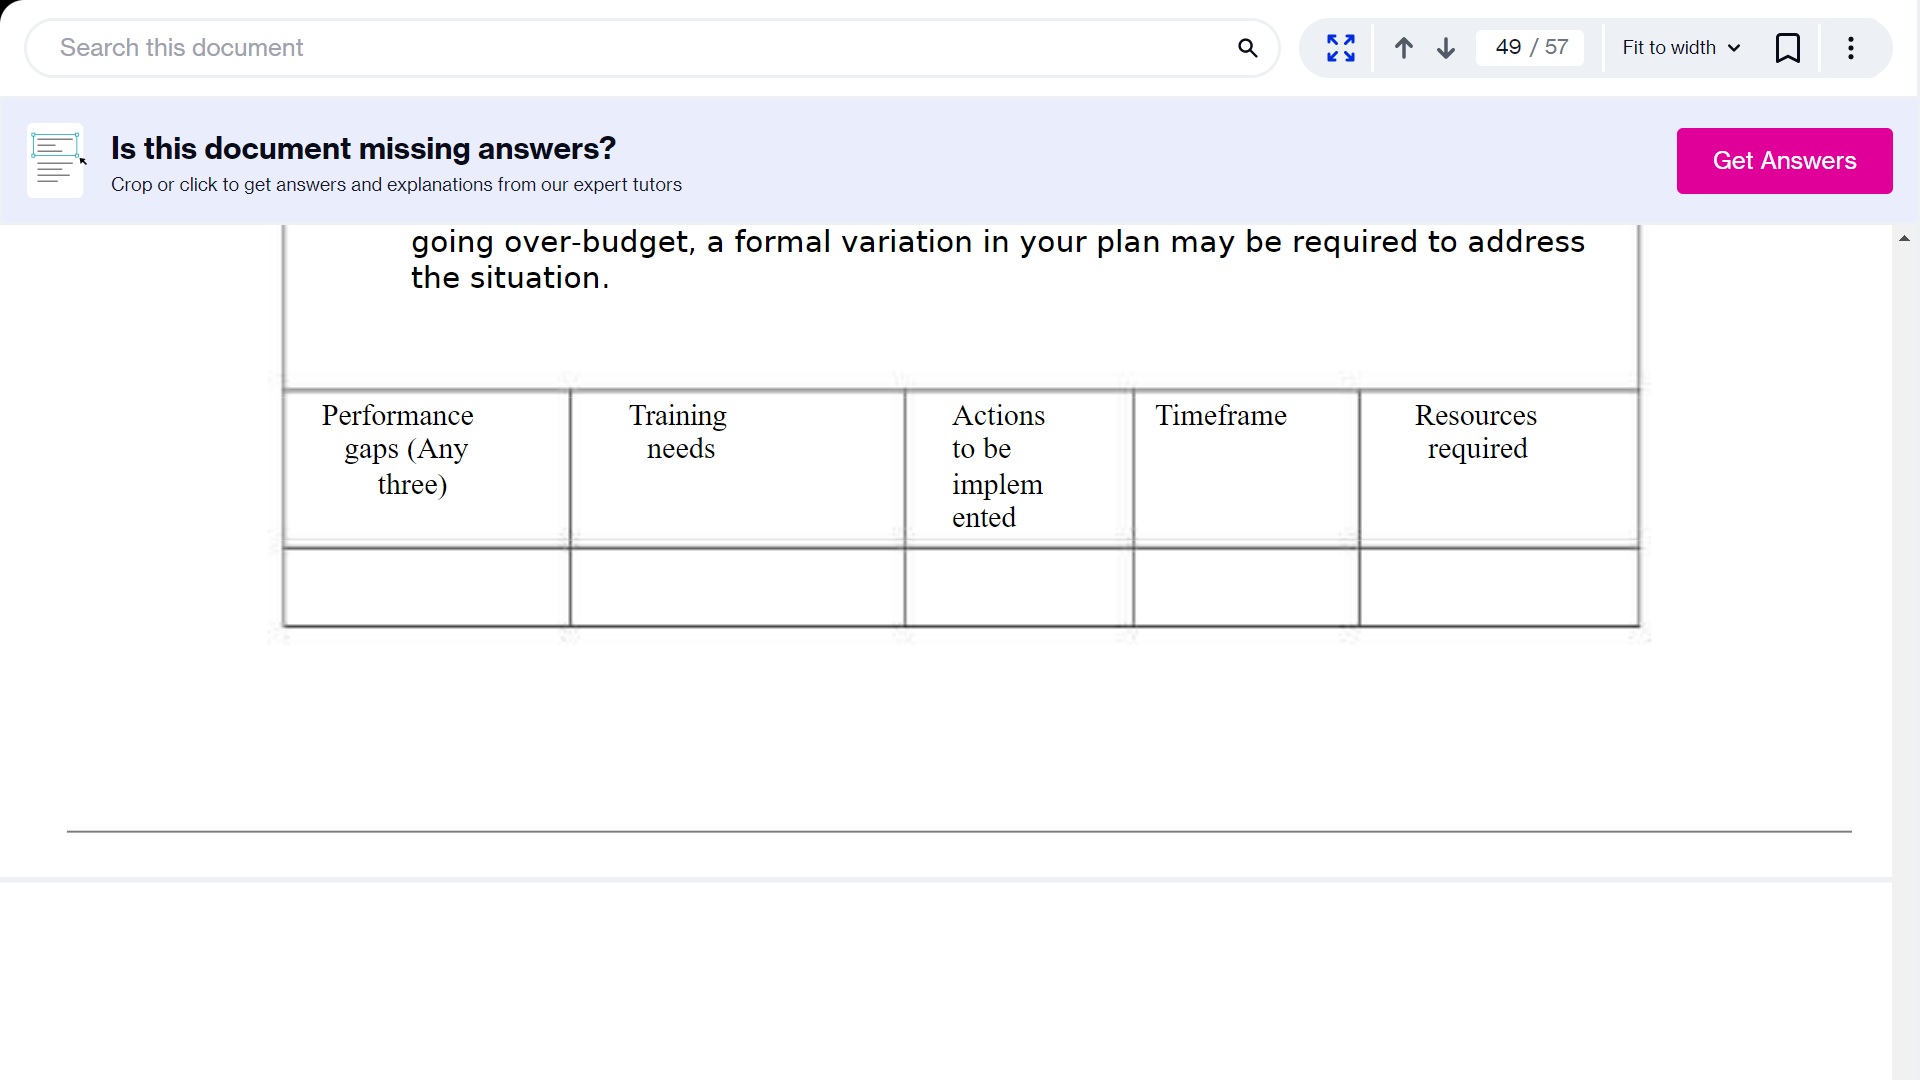This screenshot has height=1080, width=1920.
Task: Open the three-dot more options menu
Action: tap(1851, 48)
